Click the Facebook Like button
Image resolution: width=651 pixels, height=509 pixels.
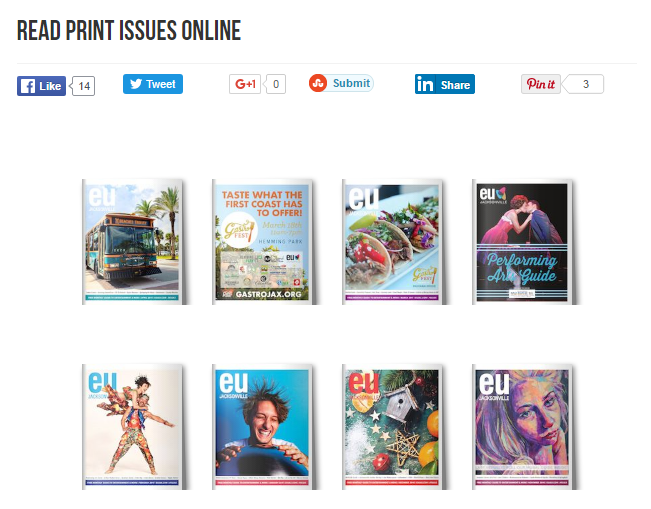click(x=42, y=86)
